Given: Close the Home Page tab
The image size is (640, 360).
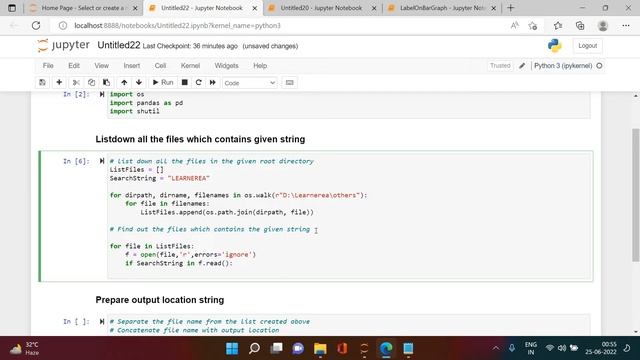Looking at the screenshot, I should point(135,8).
